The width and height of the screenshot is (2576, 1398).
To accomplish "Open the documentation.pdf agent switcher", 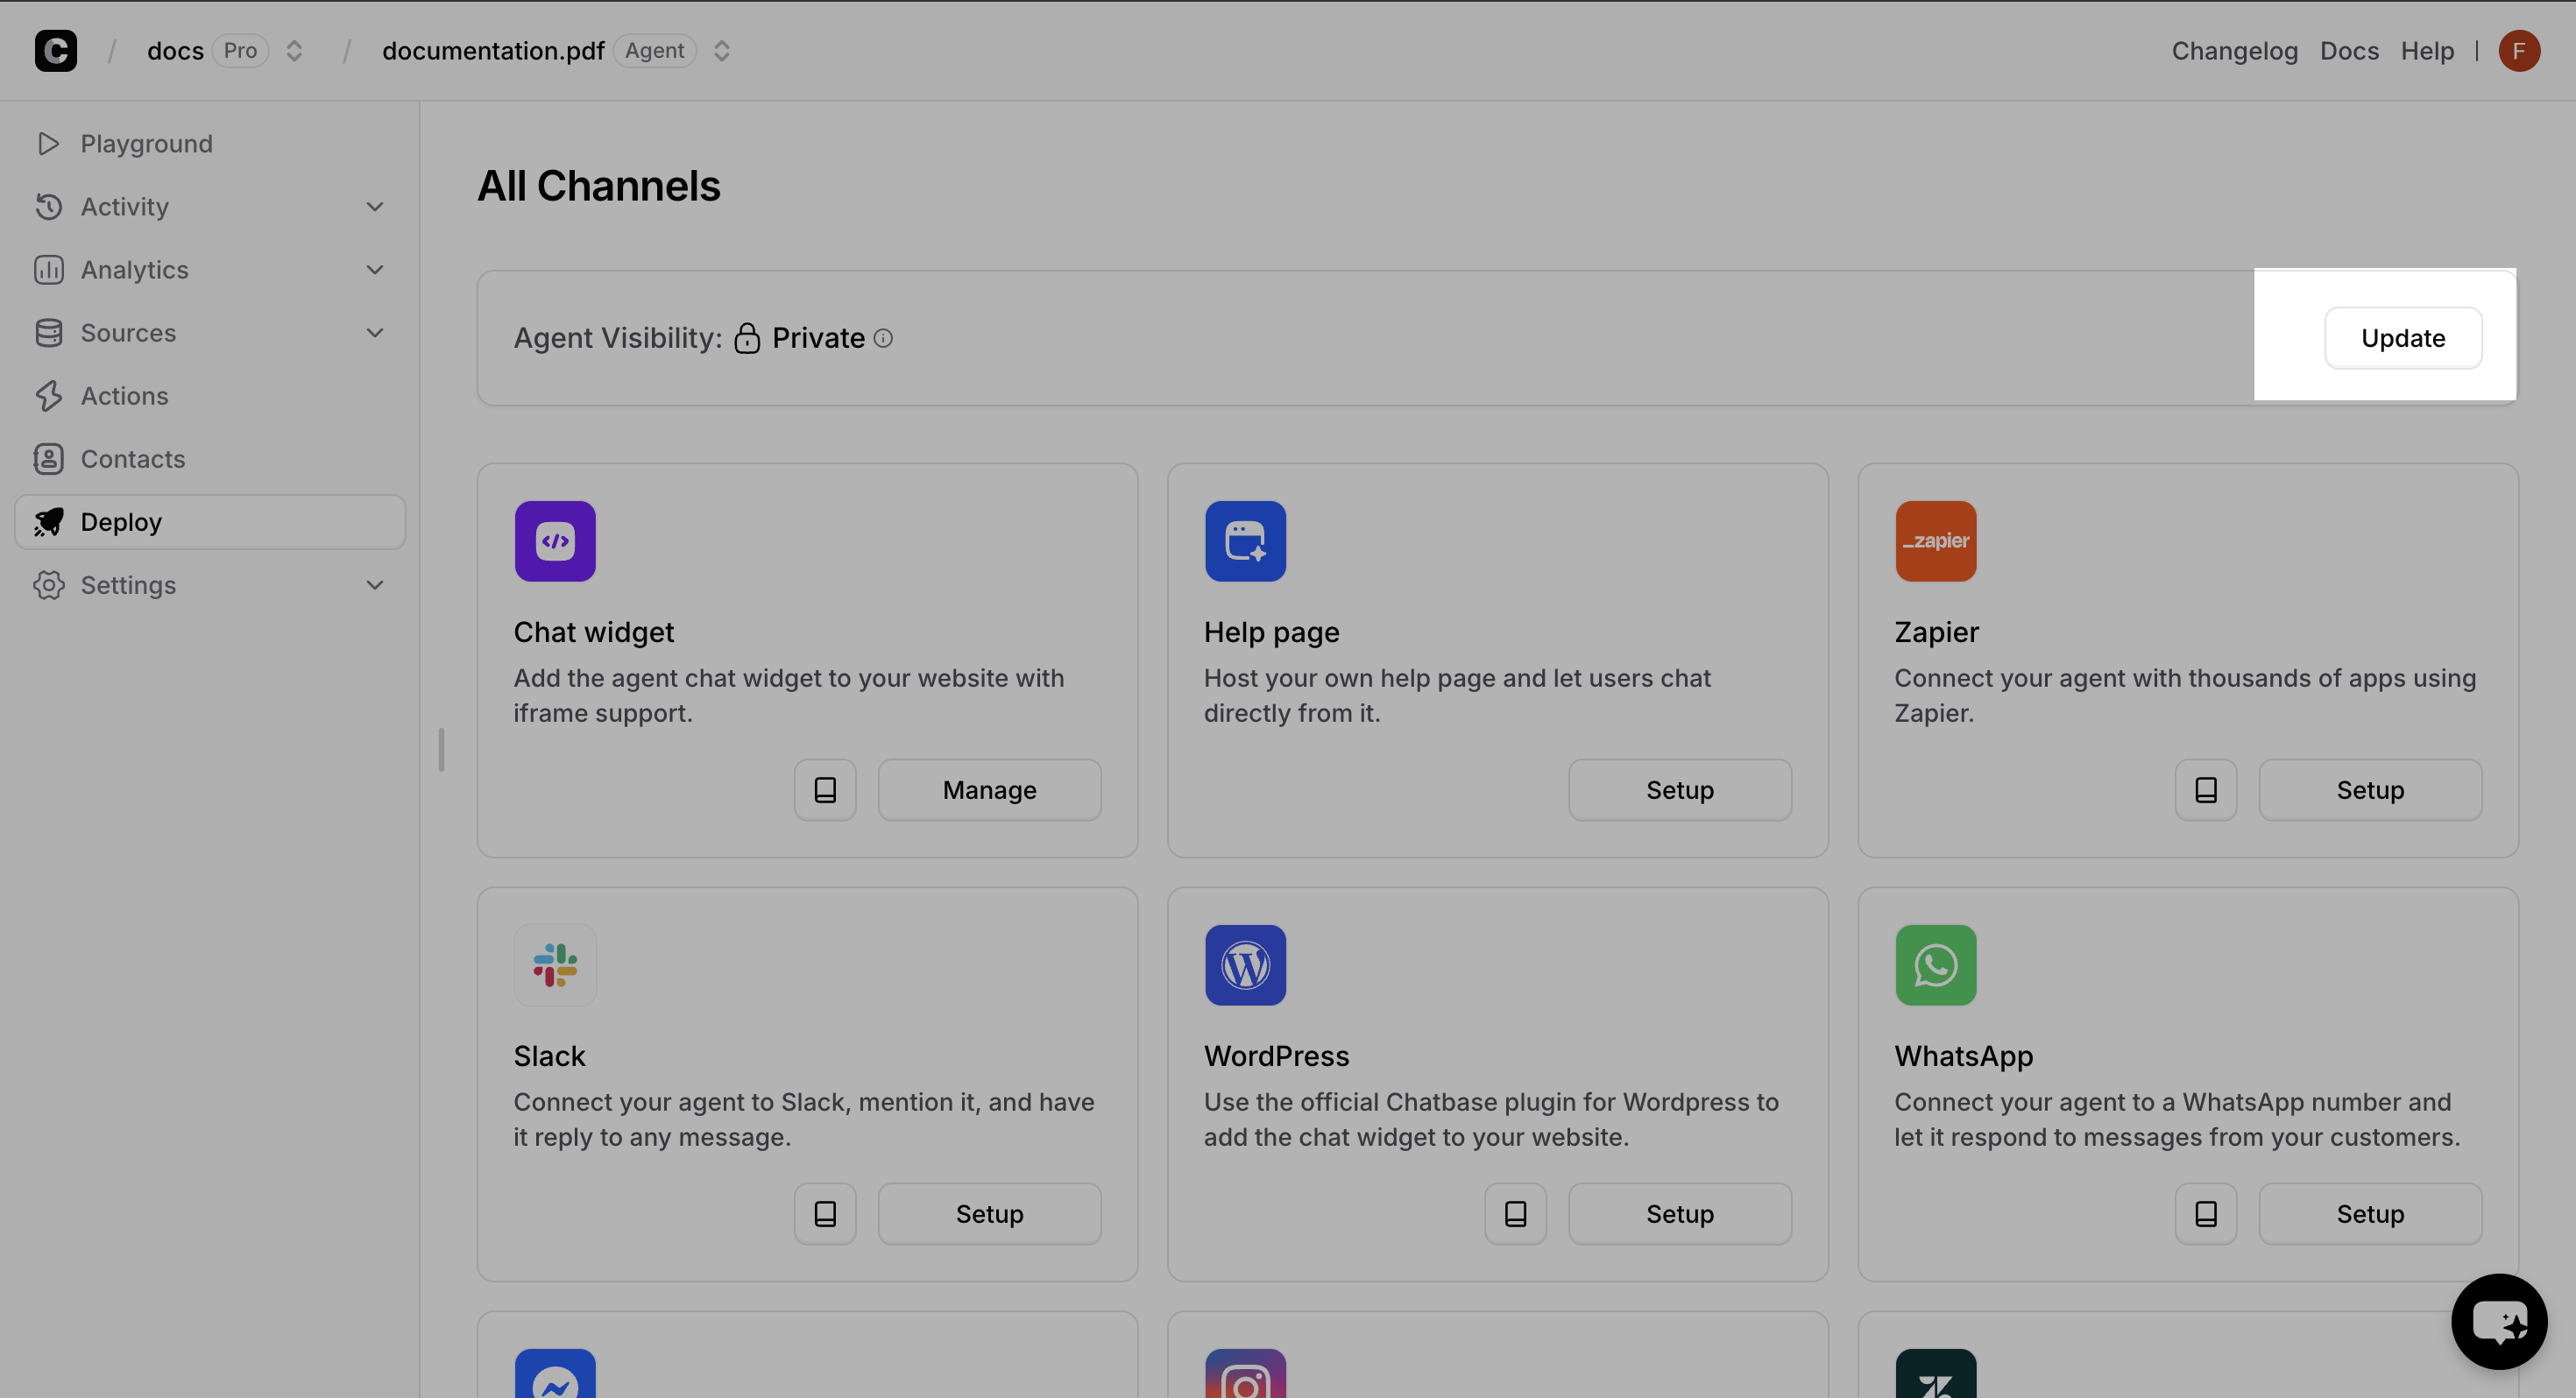I will [x=722, y=51].
